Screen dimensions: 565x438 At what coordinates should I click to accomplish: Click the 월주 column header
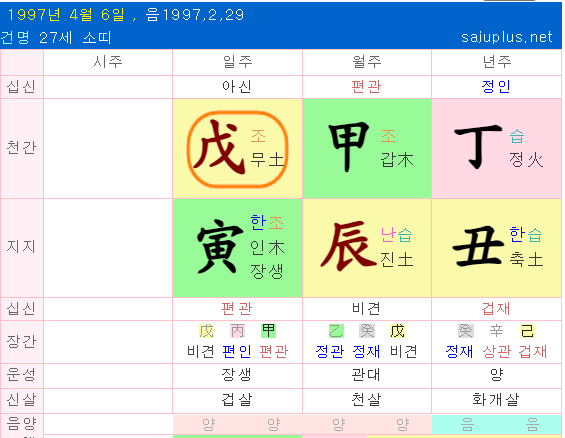(367, 62)
